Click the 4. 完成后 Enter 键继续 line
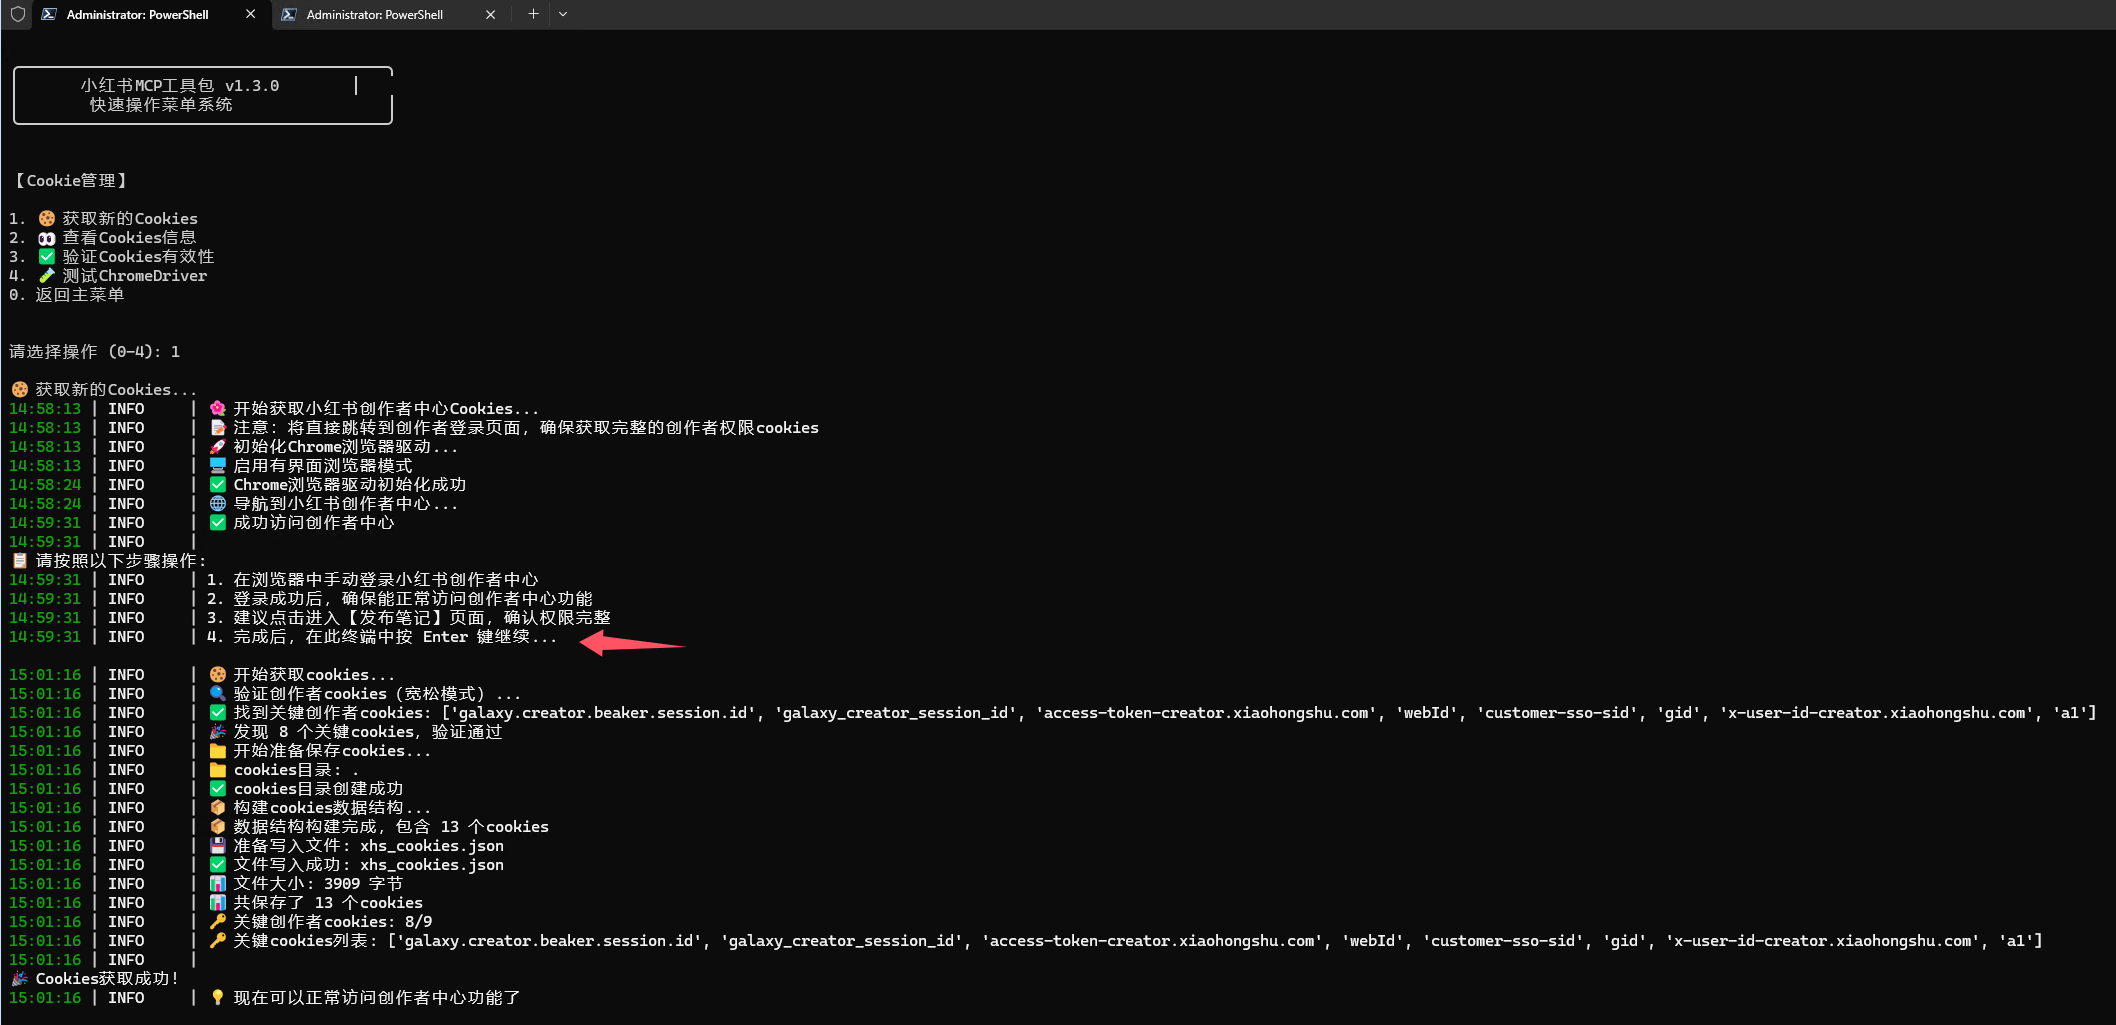Viewport: 2116px width, 1025px height. pyautogui.click(x=381, y=636)
